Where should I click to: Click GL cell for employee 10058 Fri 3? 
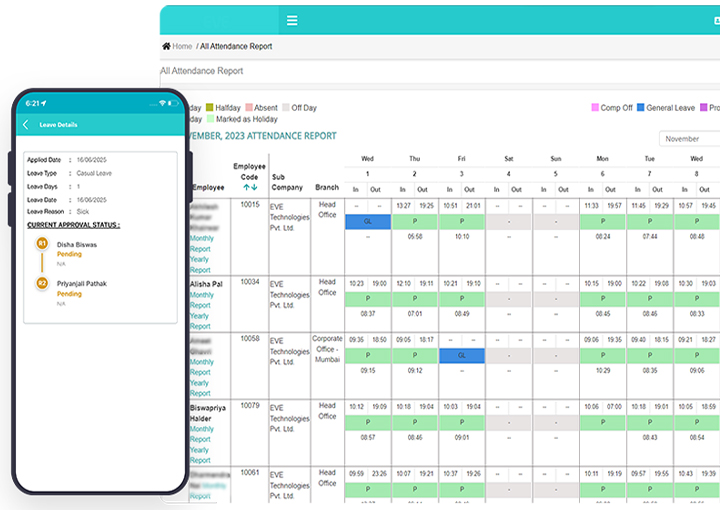point(461,355)
